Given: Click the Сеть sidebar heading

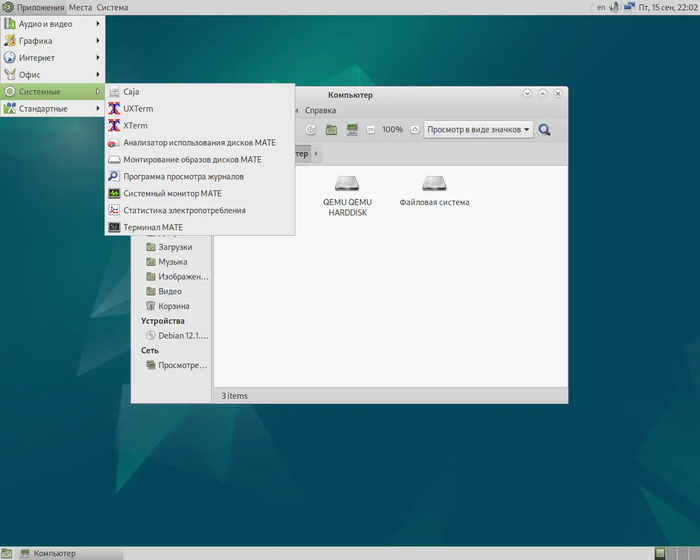Looking at the screenshot, I should click(150, 350).
